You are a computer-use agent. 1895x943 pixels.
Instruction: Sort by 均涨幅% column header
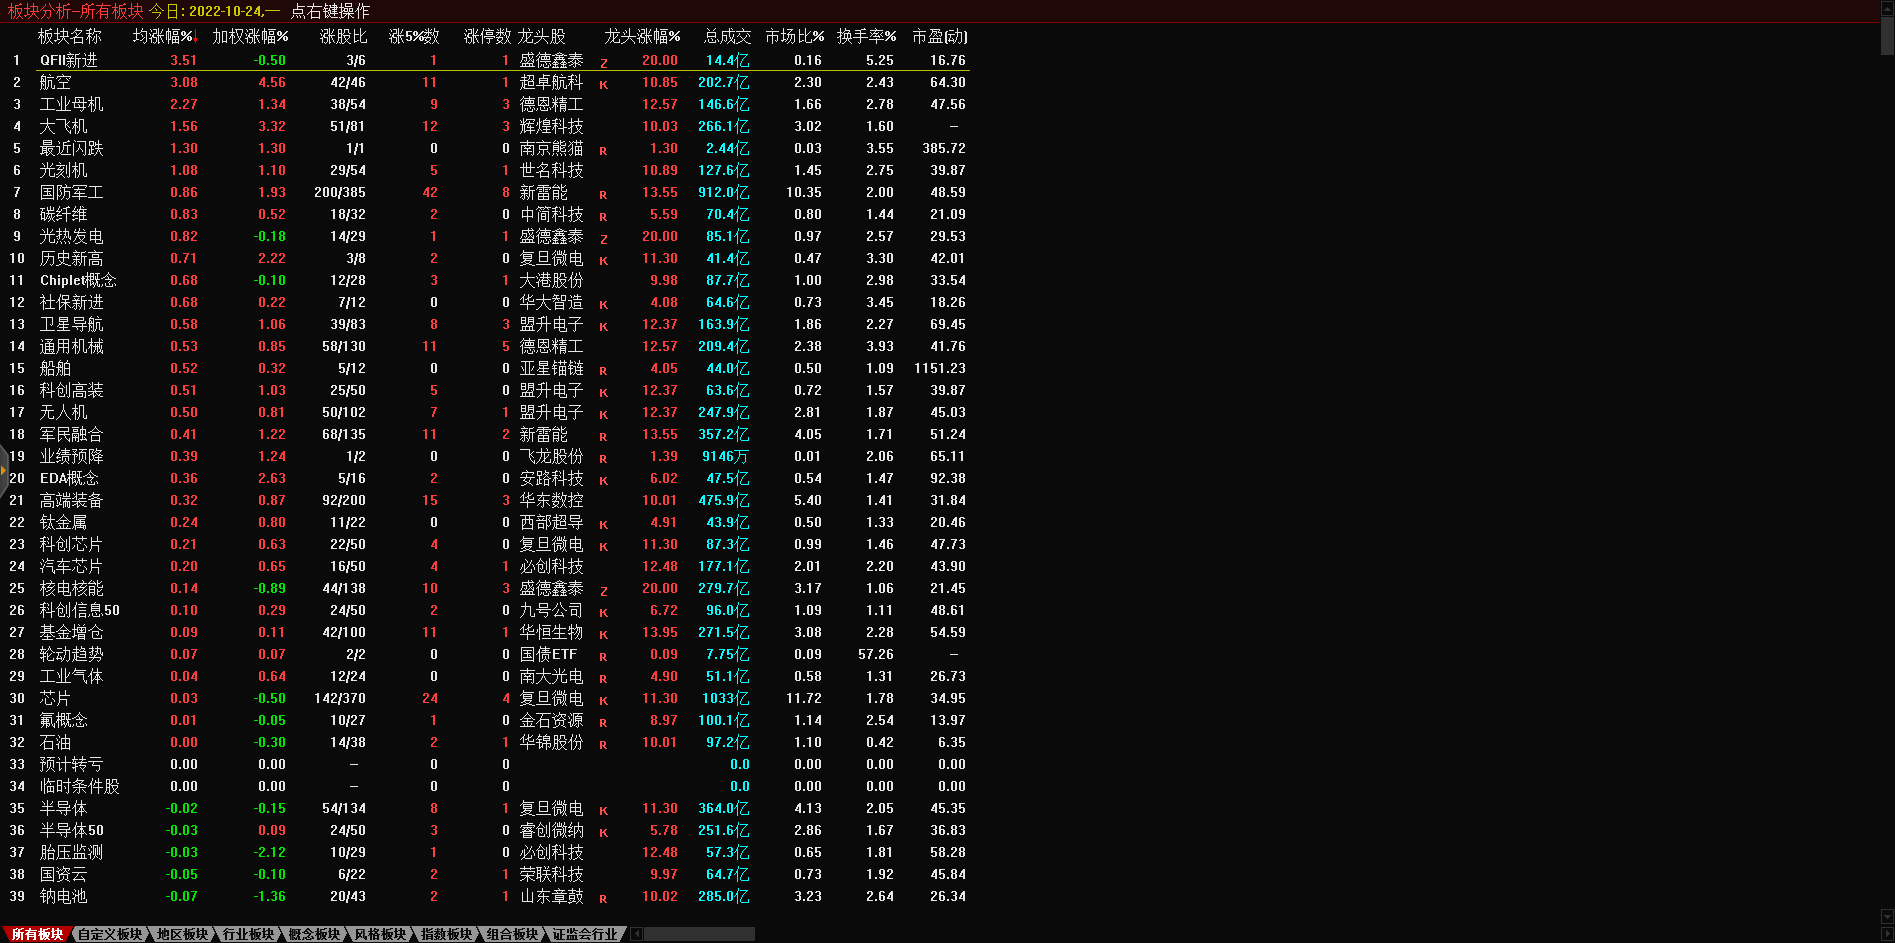(163, 37)
